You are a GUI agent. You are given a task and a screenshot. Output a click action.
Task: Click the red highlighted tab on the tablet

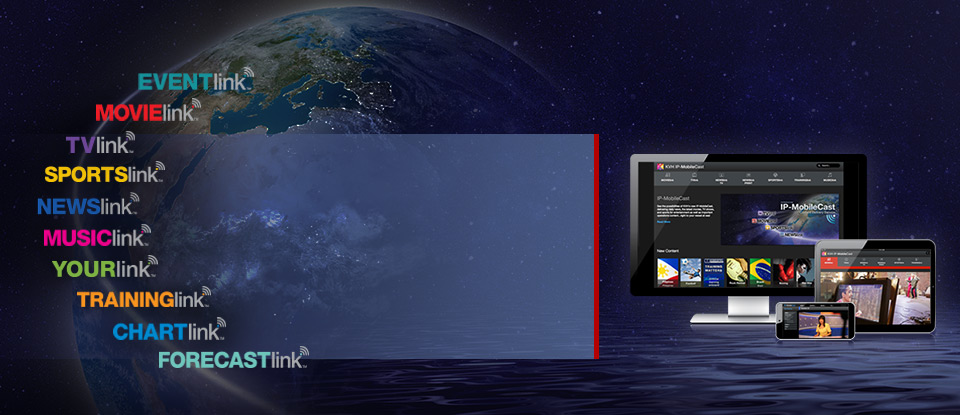point(828,261)
